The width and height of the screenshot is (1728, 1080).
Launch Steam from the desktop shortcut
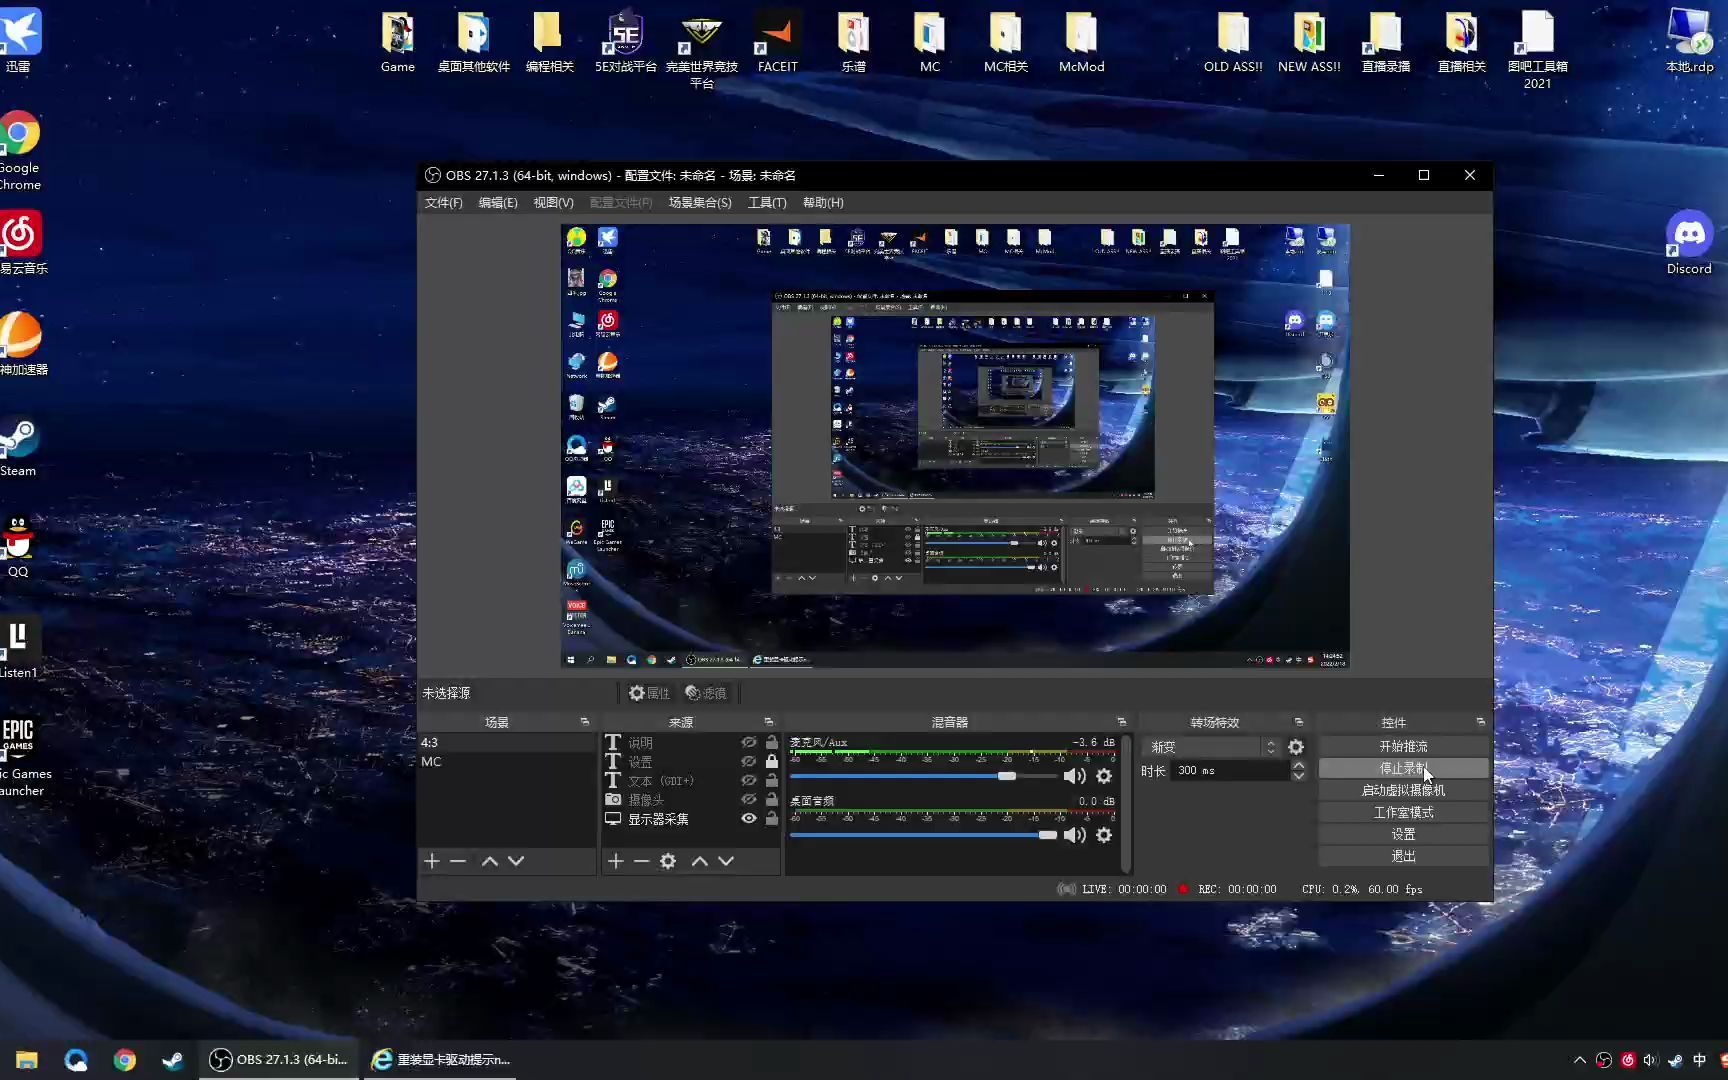[x=19, y=448]
